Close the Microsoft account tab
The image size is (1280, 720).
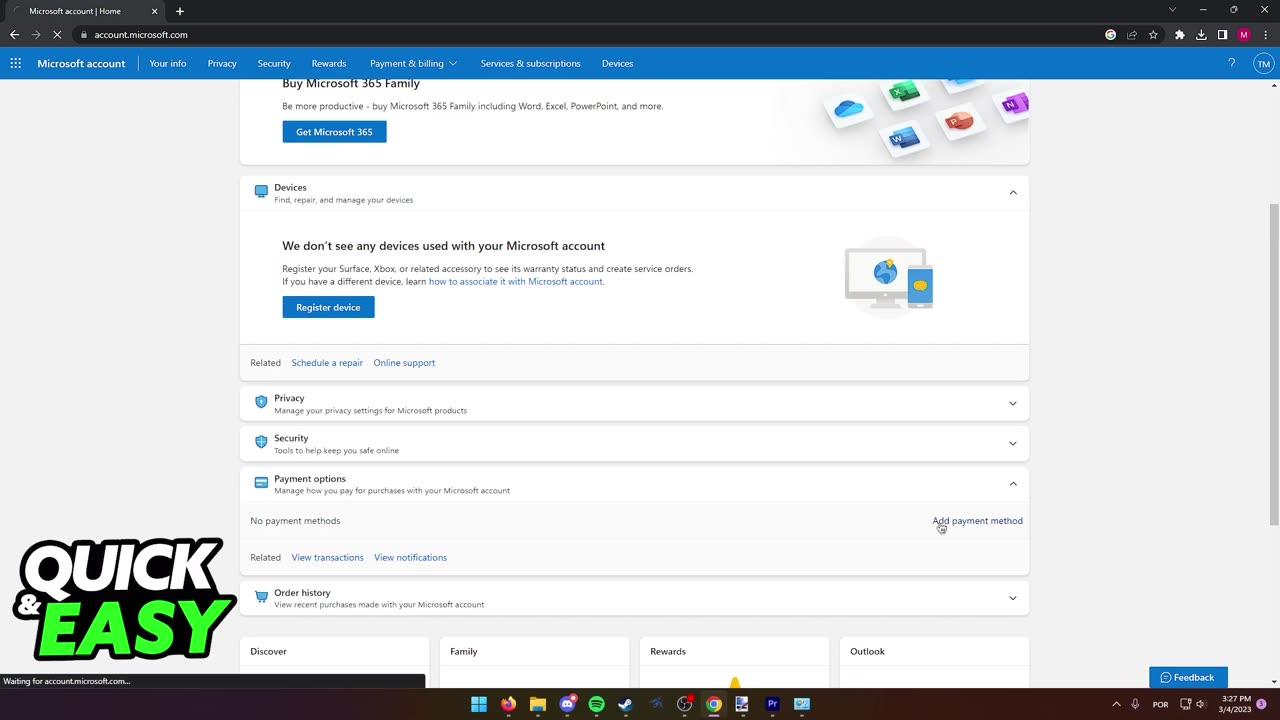click(154, 11)
